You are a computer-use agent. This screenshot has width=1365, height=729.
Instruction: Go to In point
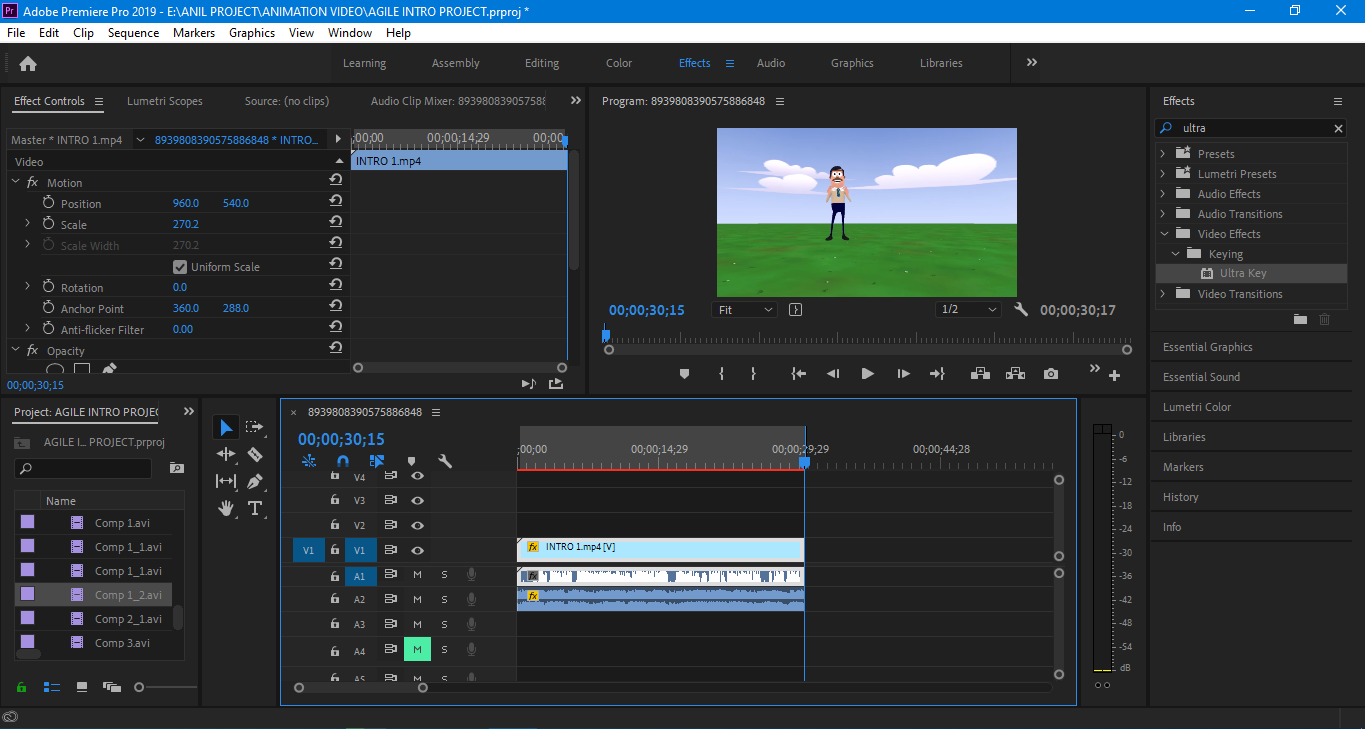[x=798, y=374]
